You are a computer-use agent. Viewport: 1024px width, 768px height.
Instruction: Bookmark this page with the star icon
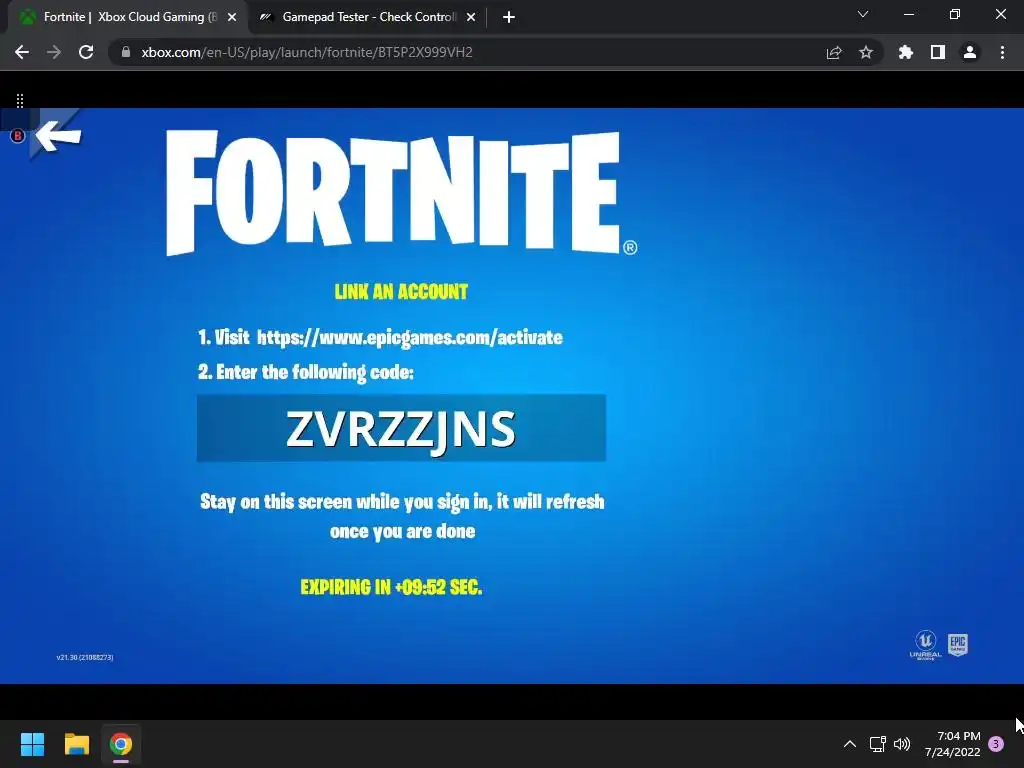866,52
